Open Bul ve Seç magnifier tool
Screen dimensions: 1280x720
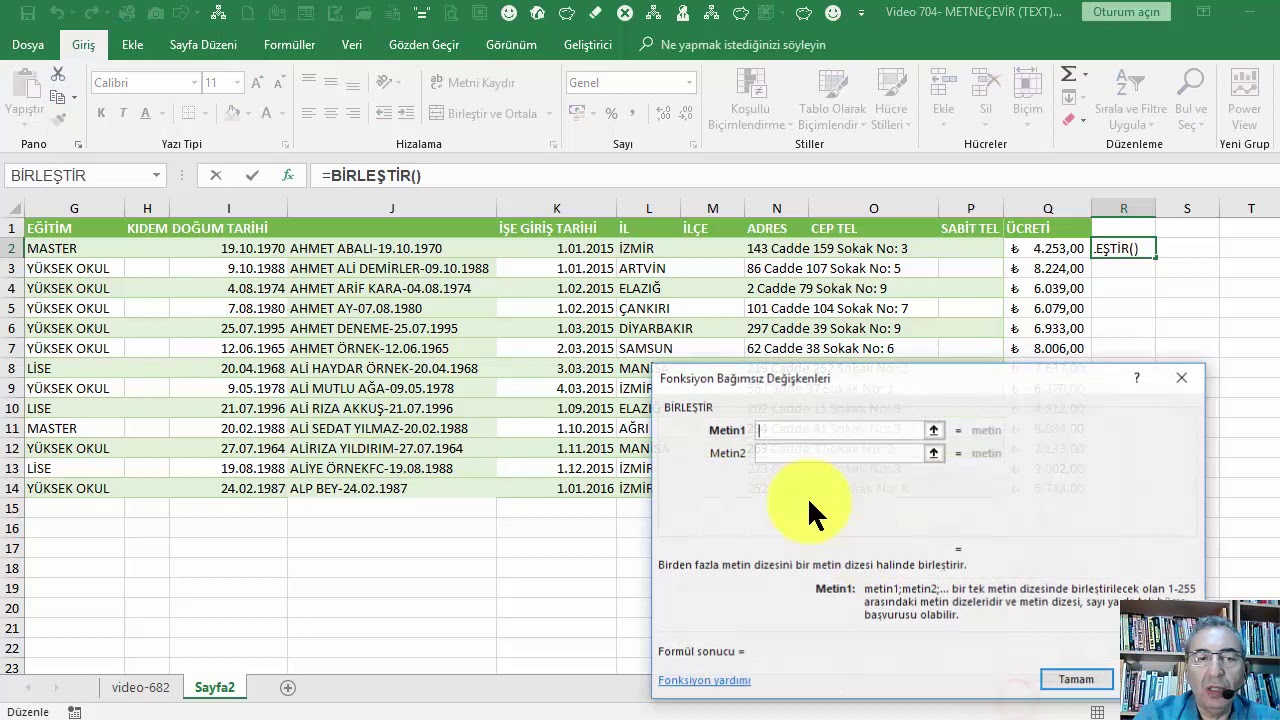1190,100
